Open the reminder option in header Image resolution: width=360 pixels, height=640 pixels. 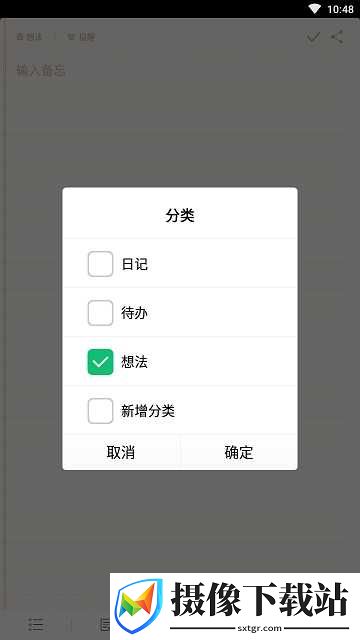[81, 37]
